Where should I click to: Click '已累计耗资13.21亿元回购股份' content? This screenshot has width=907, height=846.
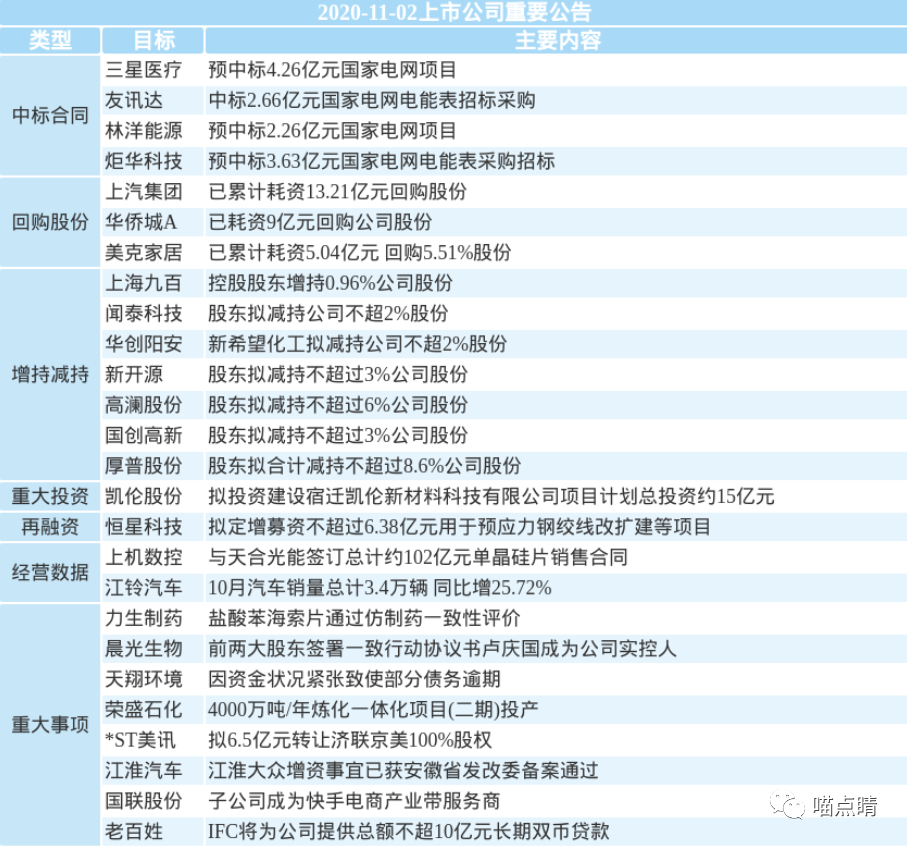(x=337, y=191)
